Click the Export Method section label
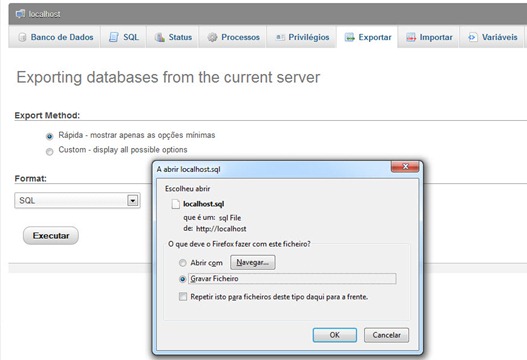The width and height of the screenshot is (527, 360). [47, 115]
